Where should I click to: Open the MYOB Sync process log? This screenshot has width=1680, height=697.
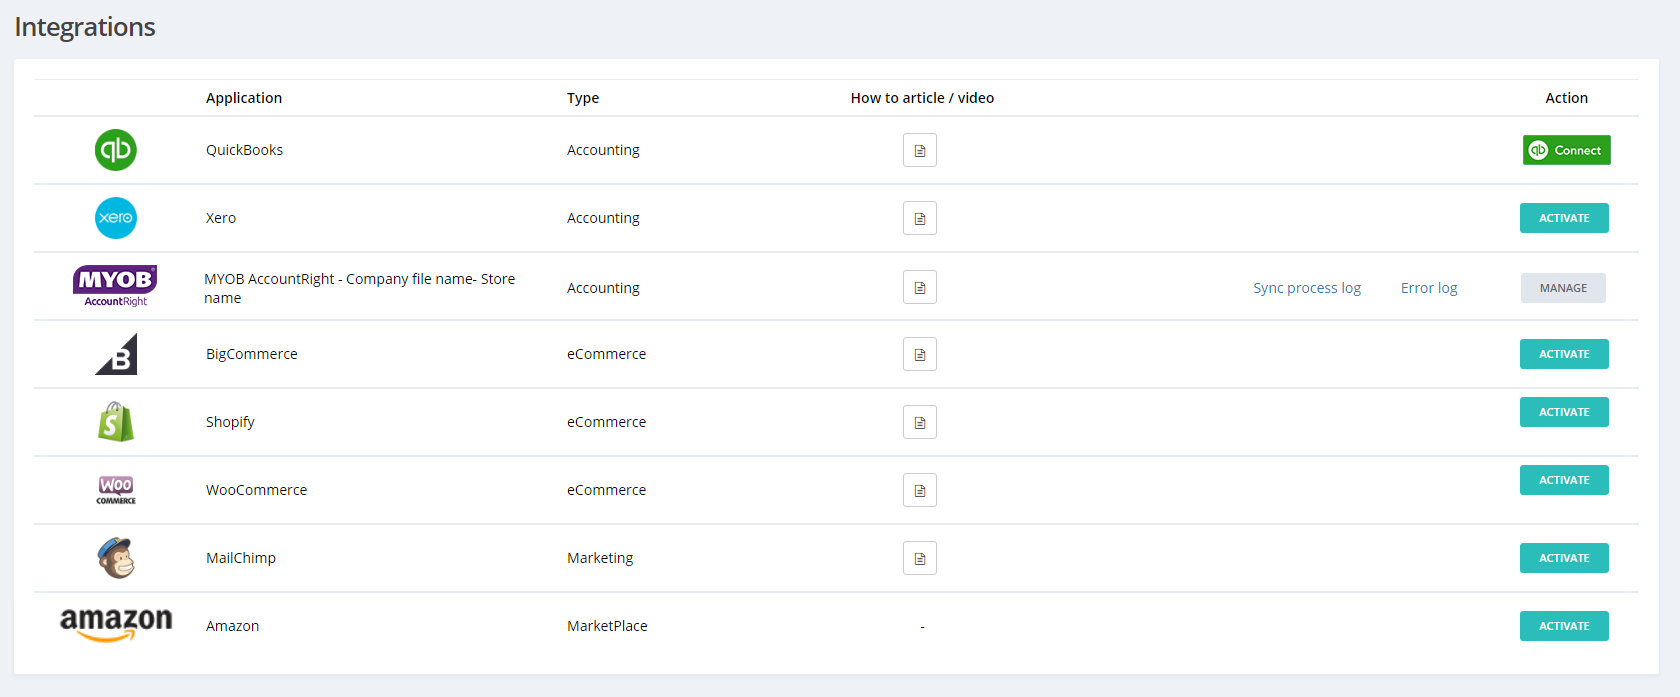click(1307, 288)
